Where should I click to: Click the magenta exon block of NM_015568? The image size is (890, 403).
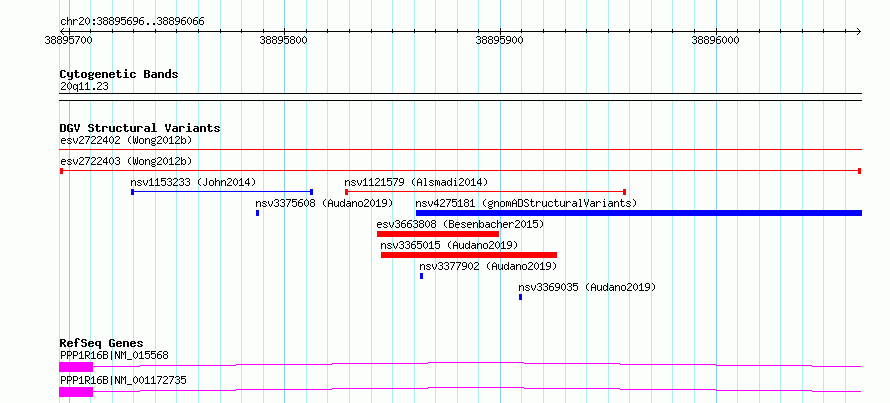point(76,367)
